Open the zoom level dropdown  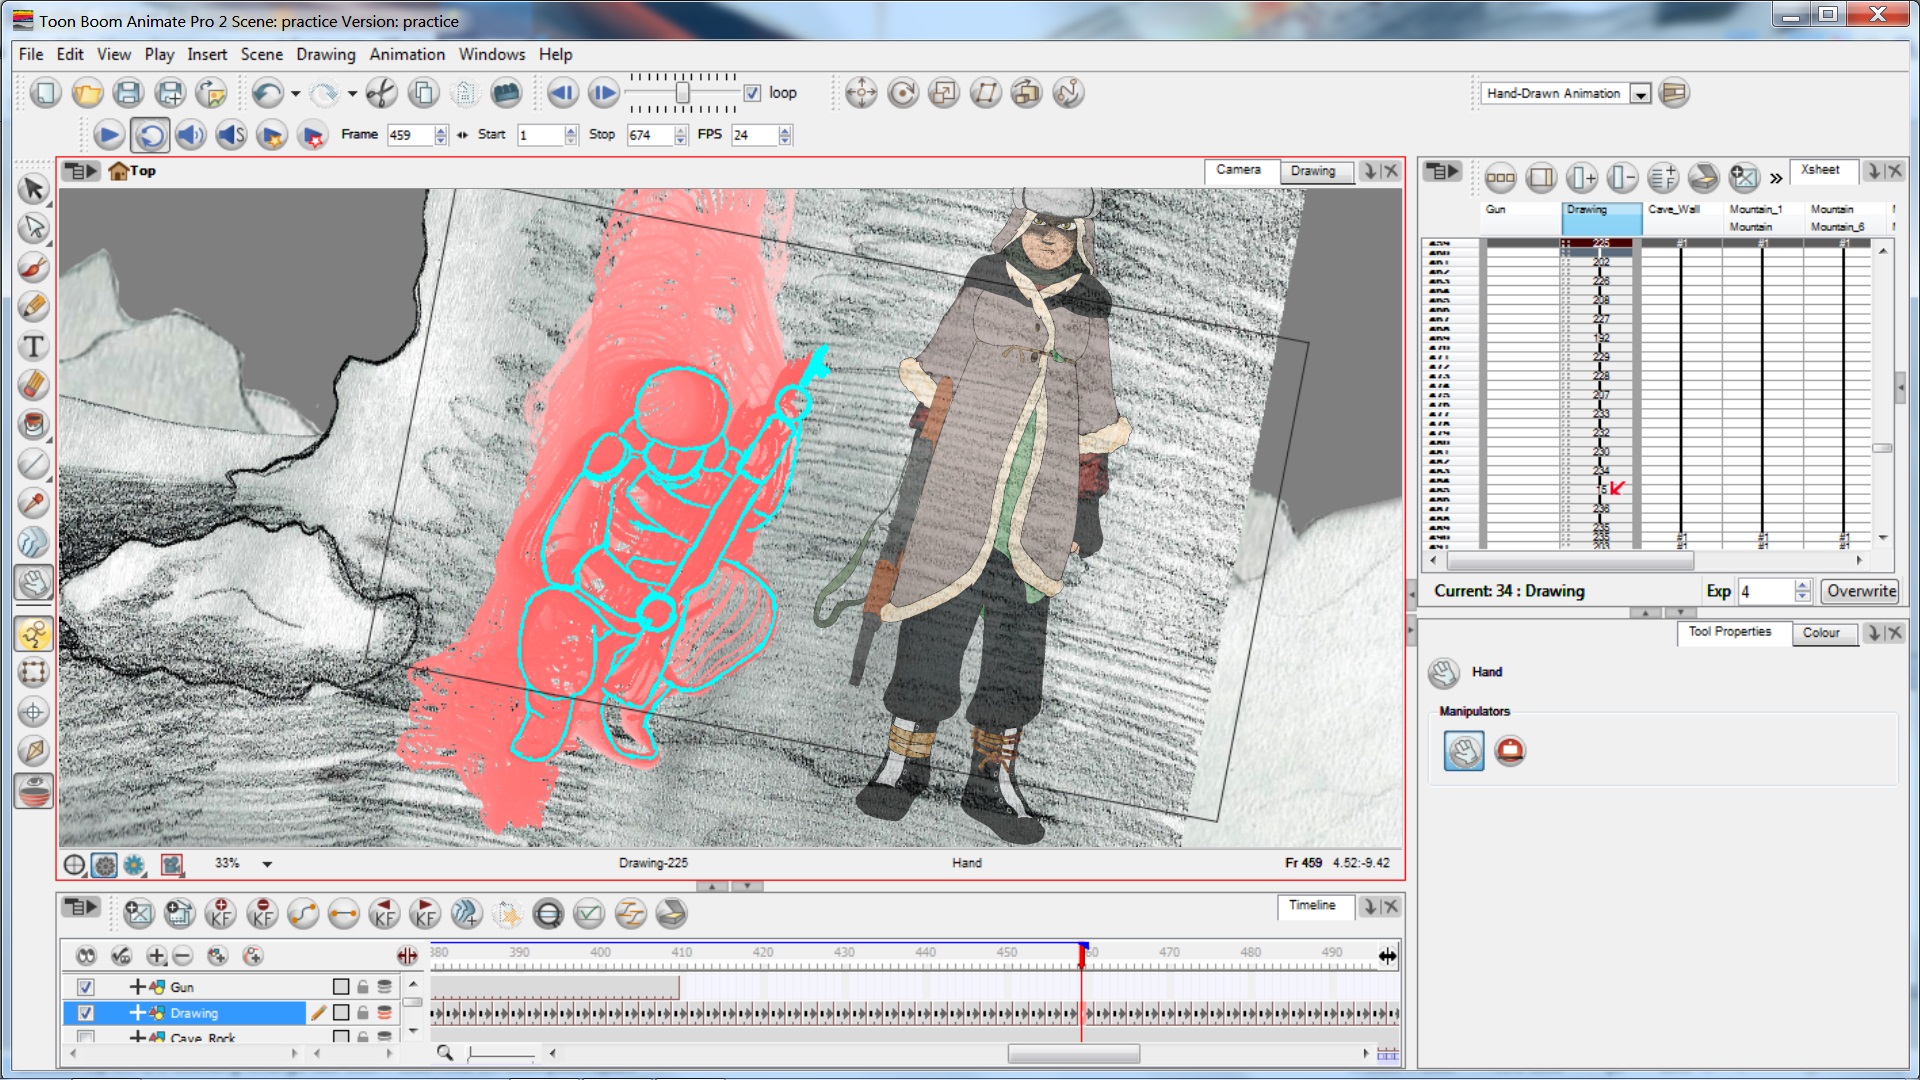coord(267,864)
